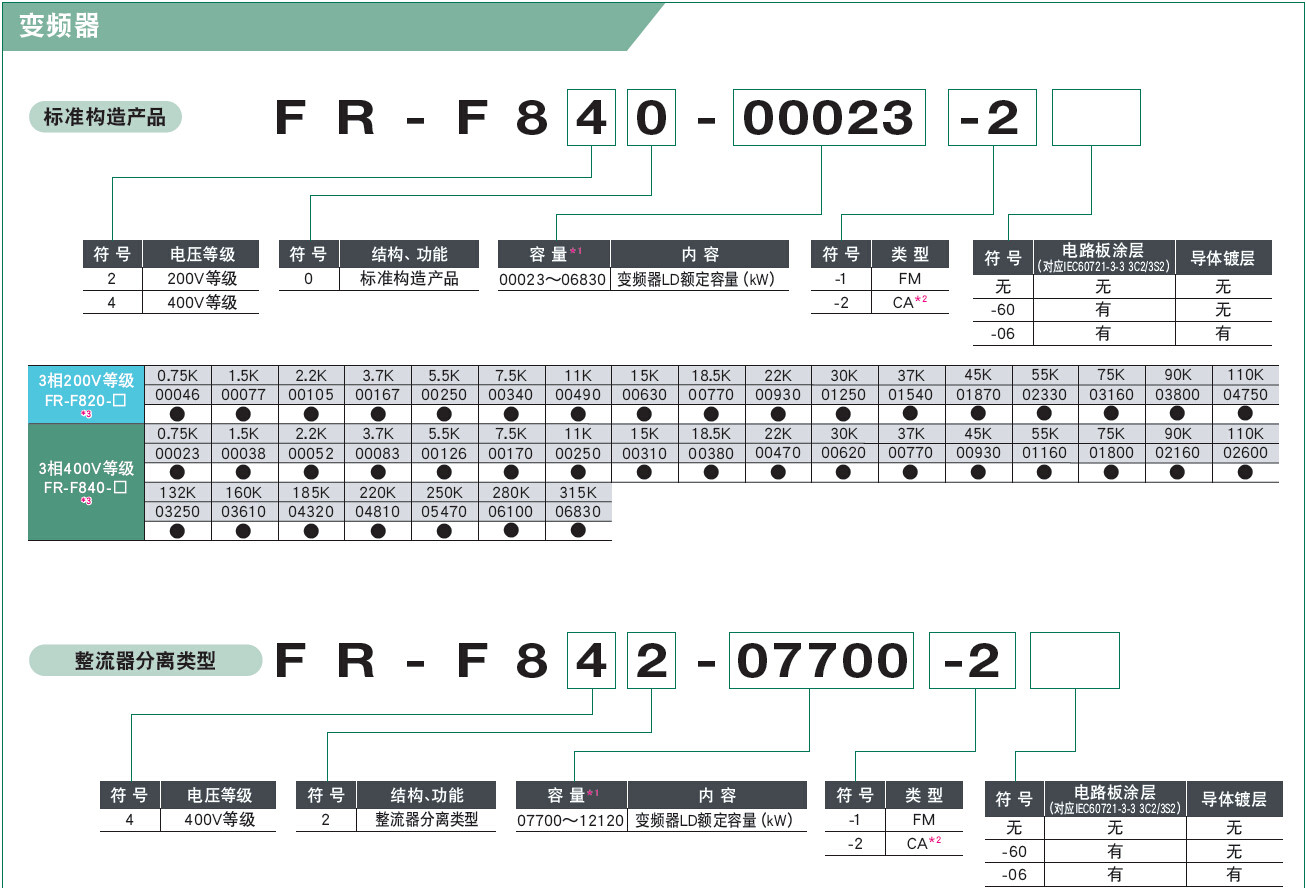
Task: Click the boxed 00023 in the FR-F840 model code
Action: pyautogui.click(x=829, y=117)
